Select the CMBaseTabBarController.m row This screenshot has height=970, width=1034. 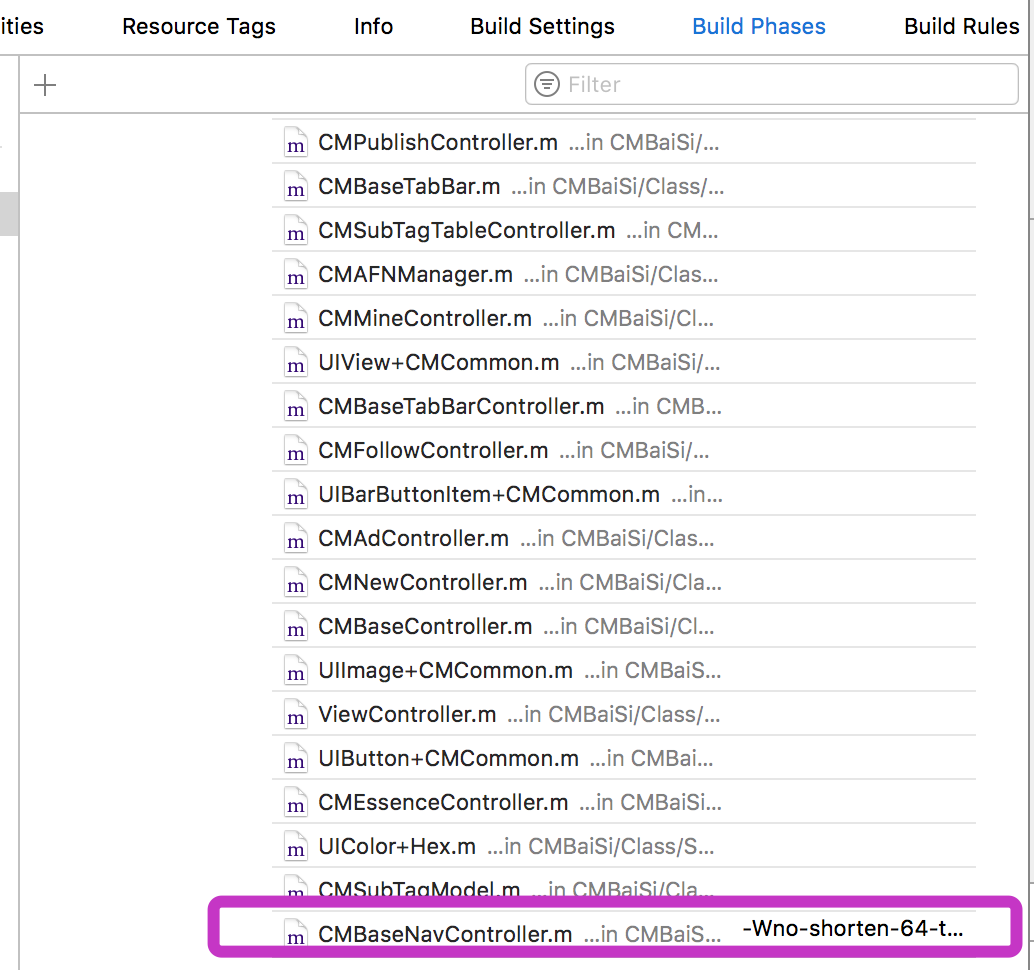click(624, 406)
